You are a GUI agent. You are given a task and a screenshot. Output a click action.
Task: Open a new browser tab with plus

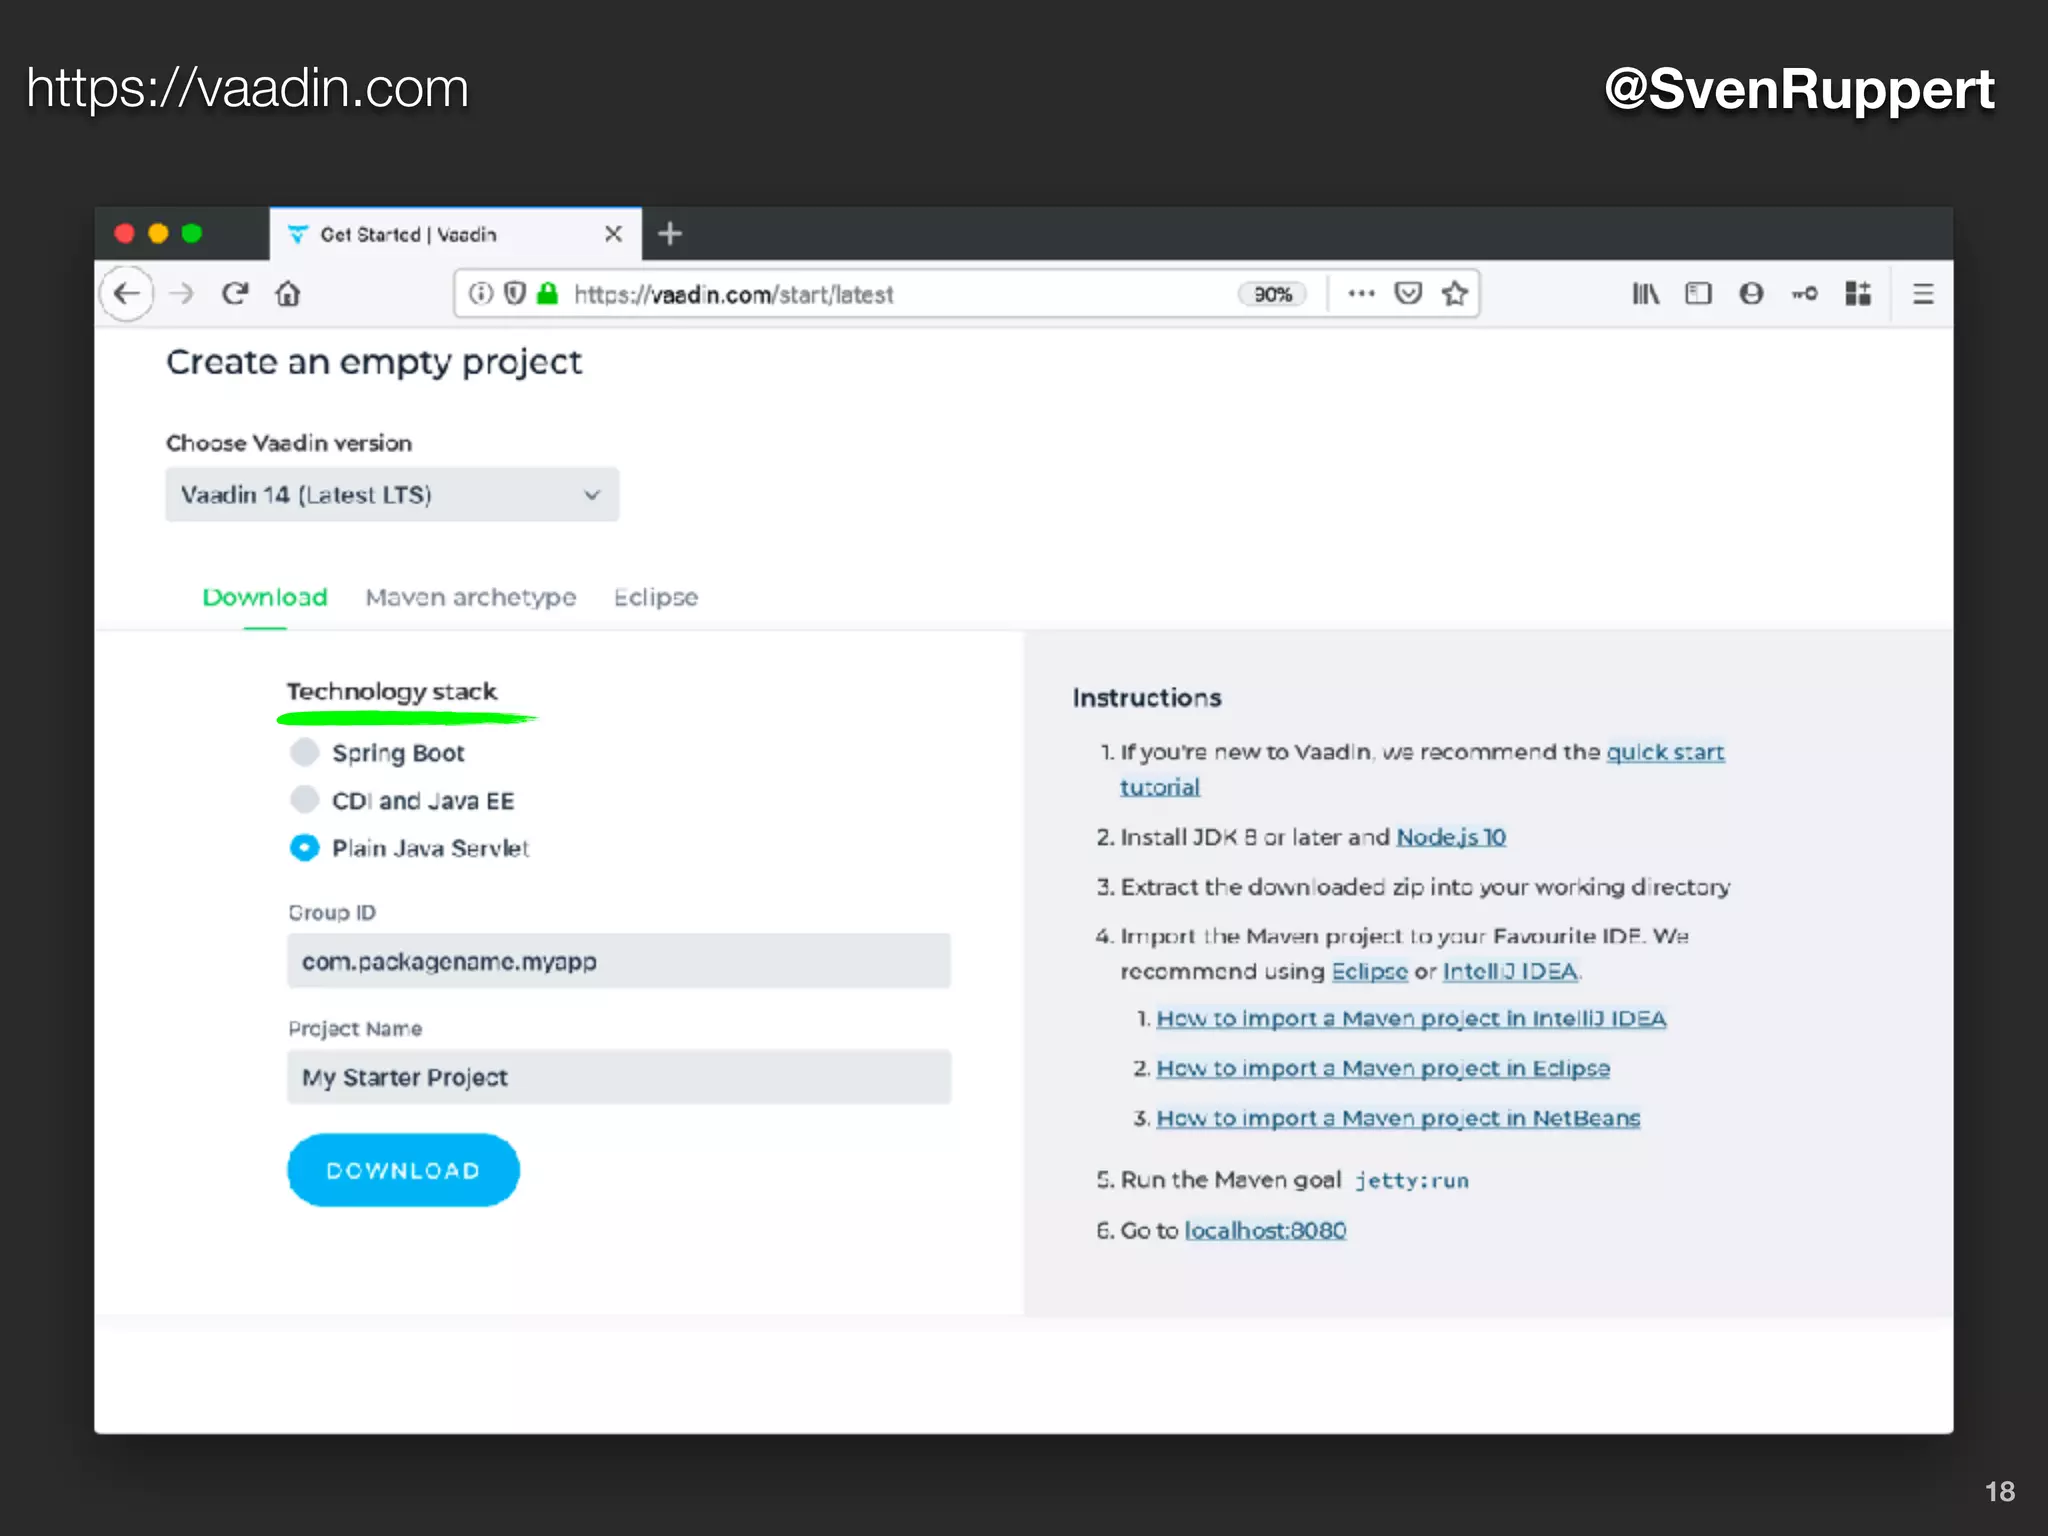coord(670,234)
